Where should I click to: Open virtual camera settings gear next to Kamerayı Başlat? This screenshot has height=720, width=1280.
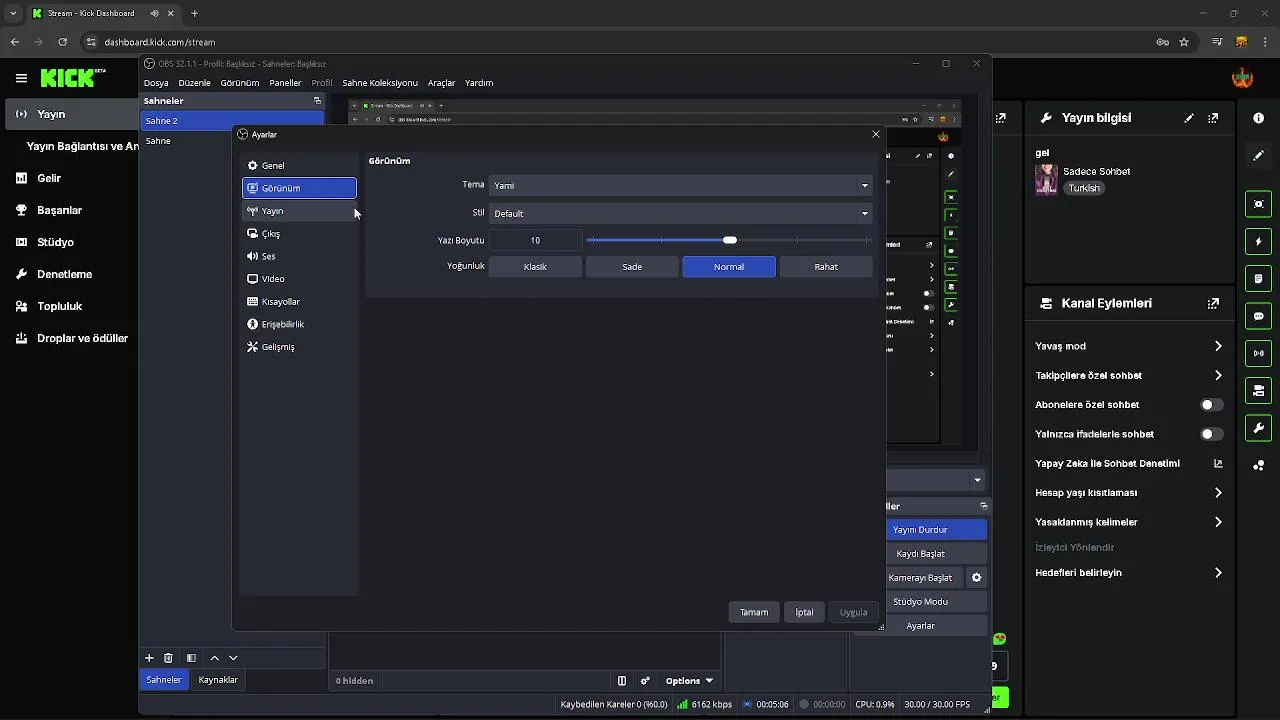coord(977,578)
